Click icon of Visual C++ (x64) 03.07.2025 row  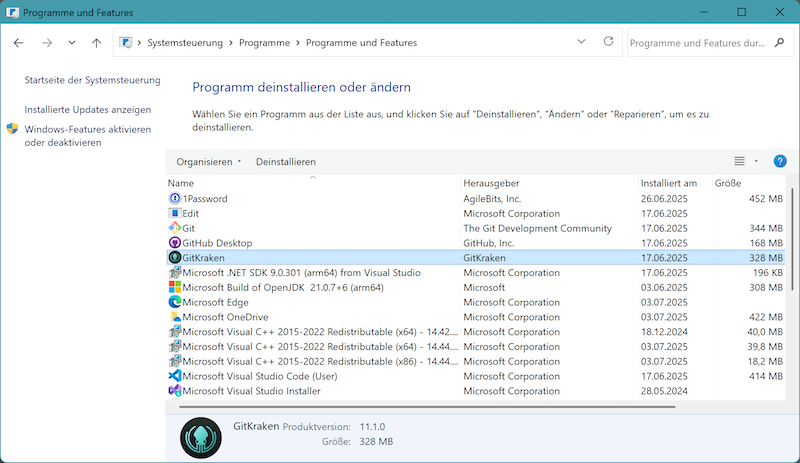[174, 346]
